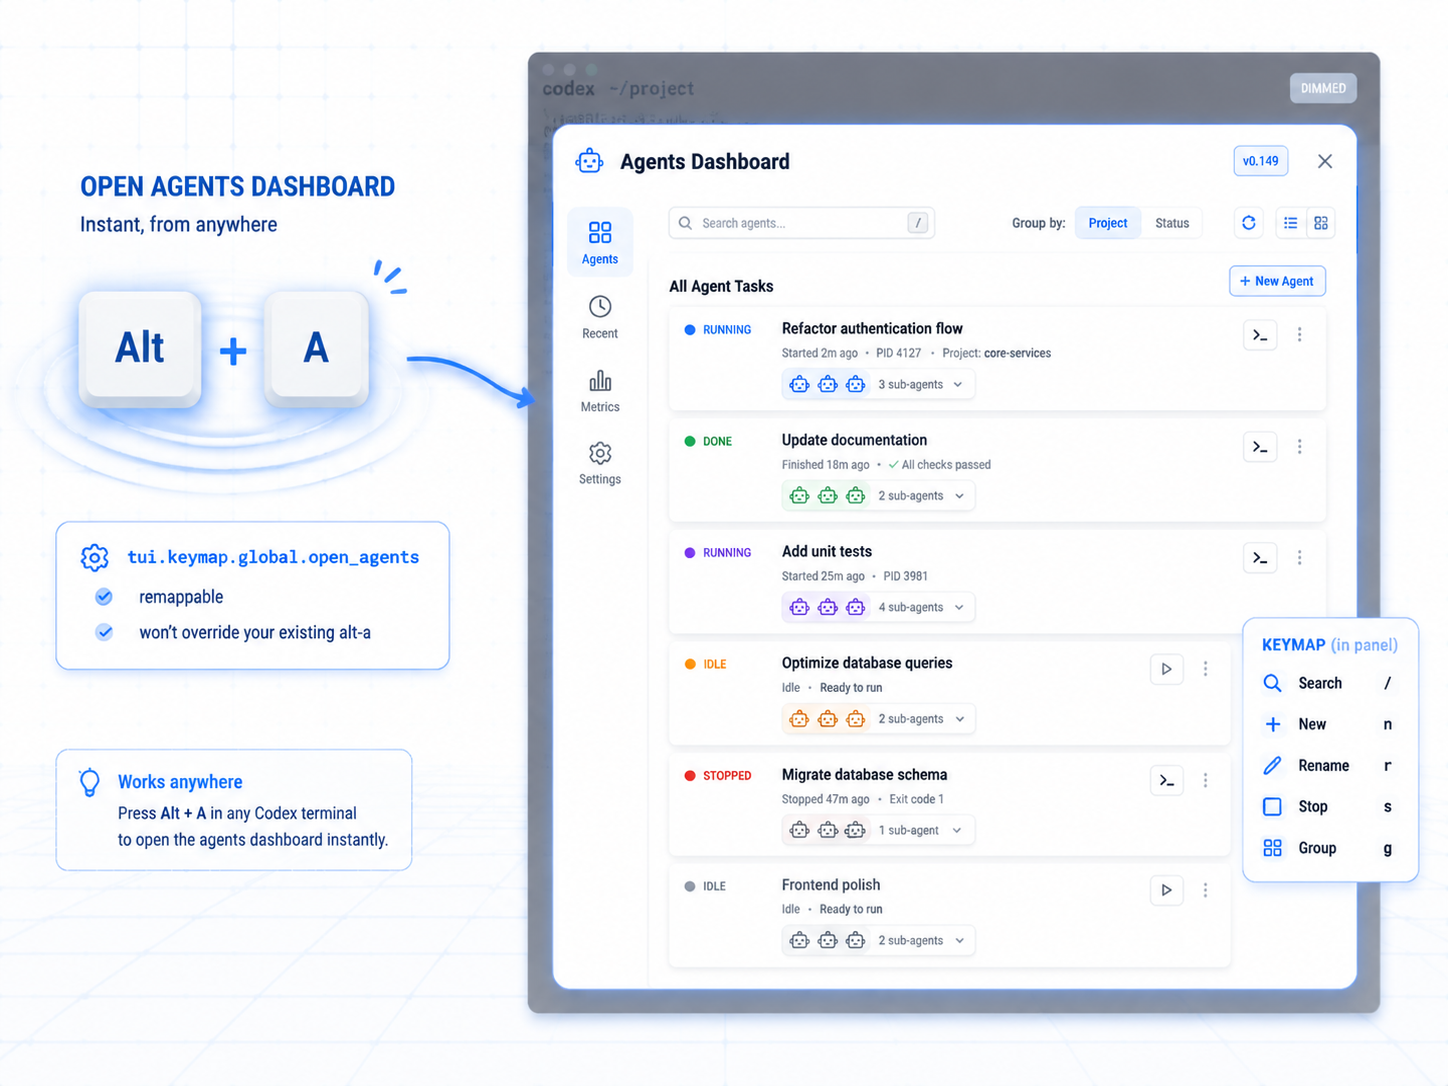This screenshot has height=1086, width=1448.
Task: Group agents by Status
Action: (1172, 223)
